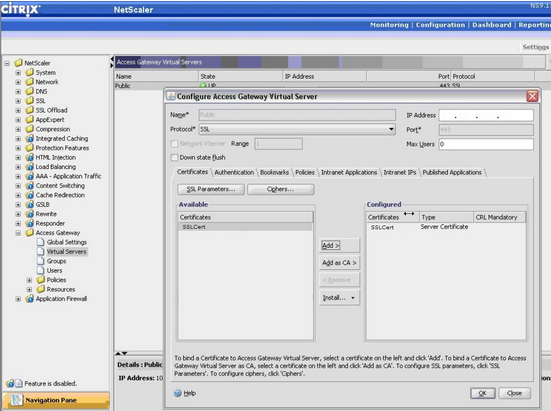The height and width of the screenshot is (411, 551).
Task: Click the Add as CA > button
Action: click(339, 263)
